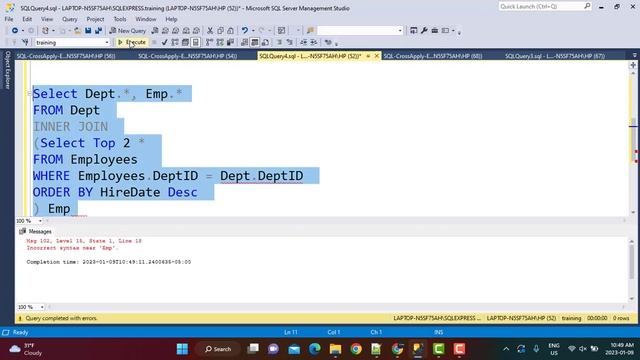The height and width of the screenshot is (360, 640).
Task: Click the Paste icon
Action: pos(231,31)
